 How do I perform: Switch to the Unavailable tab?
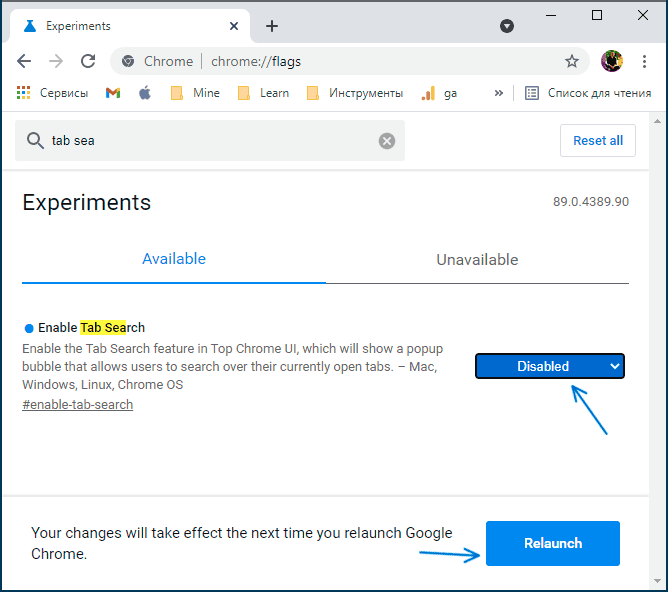[477, 260]
